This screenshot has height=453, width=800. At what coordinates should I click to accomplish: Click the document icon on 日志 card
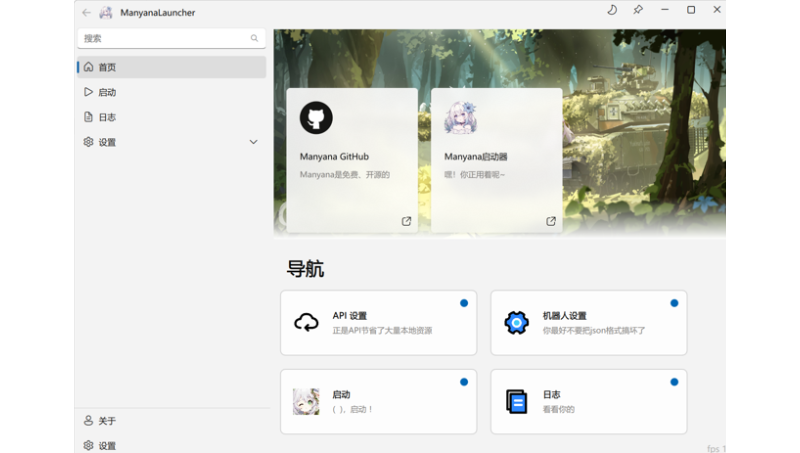[516, 402]
